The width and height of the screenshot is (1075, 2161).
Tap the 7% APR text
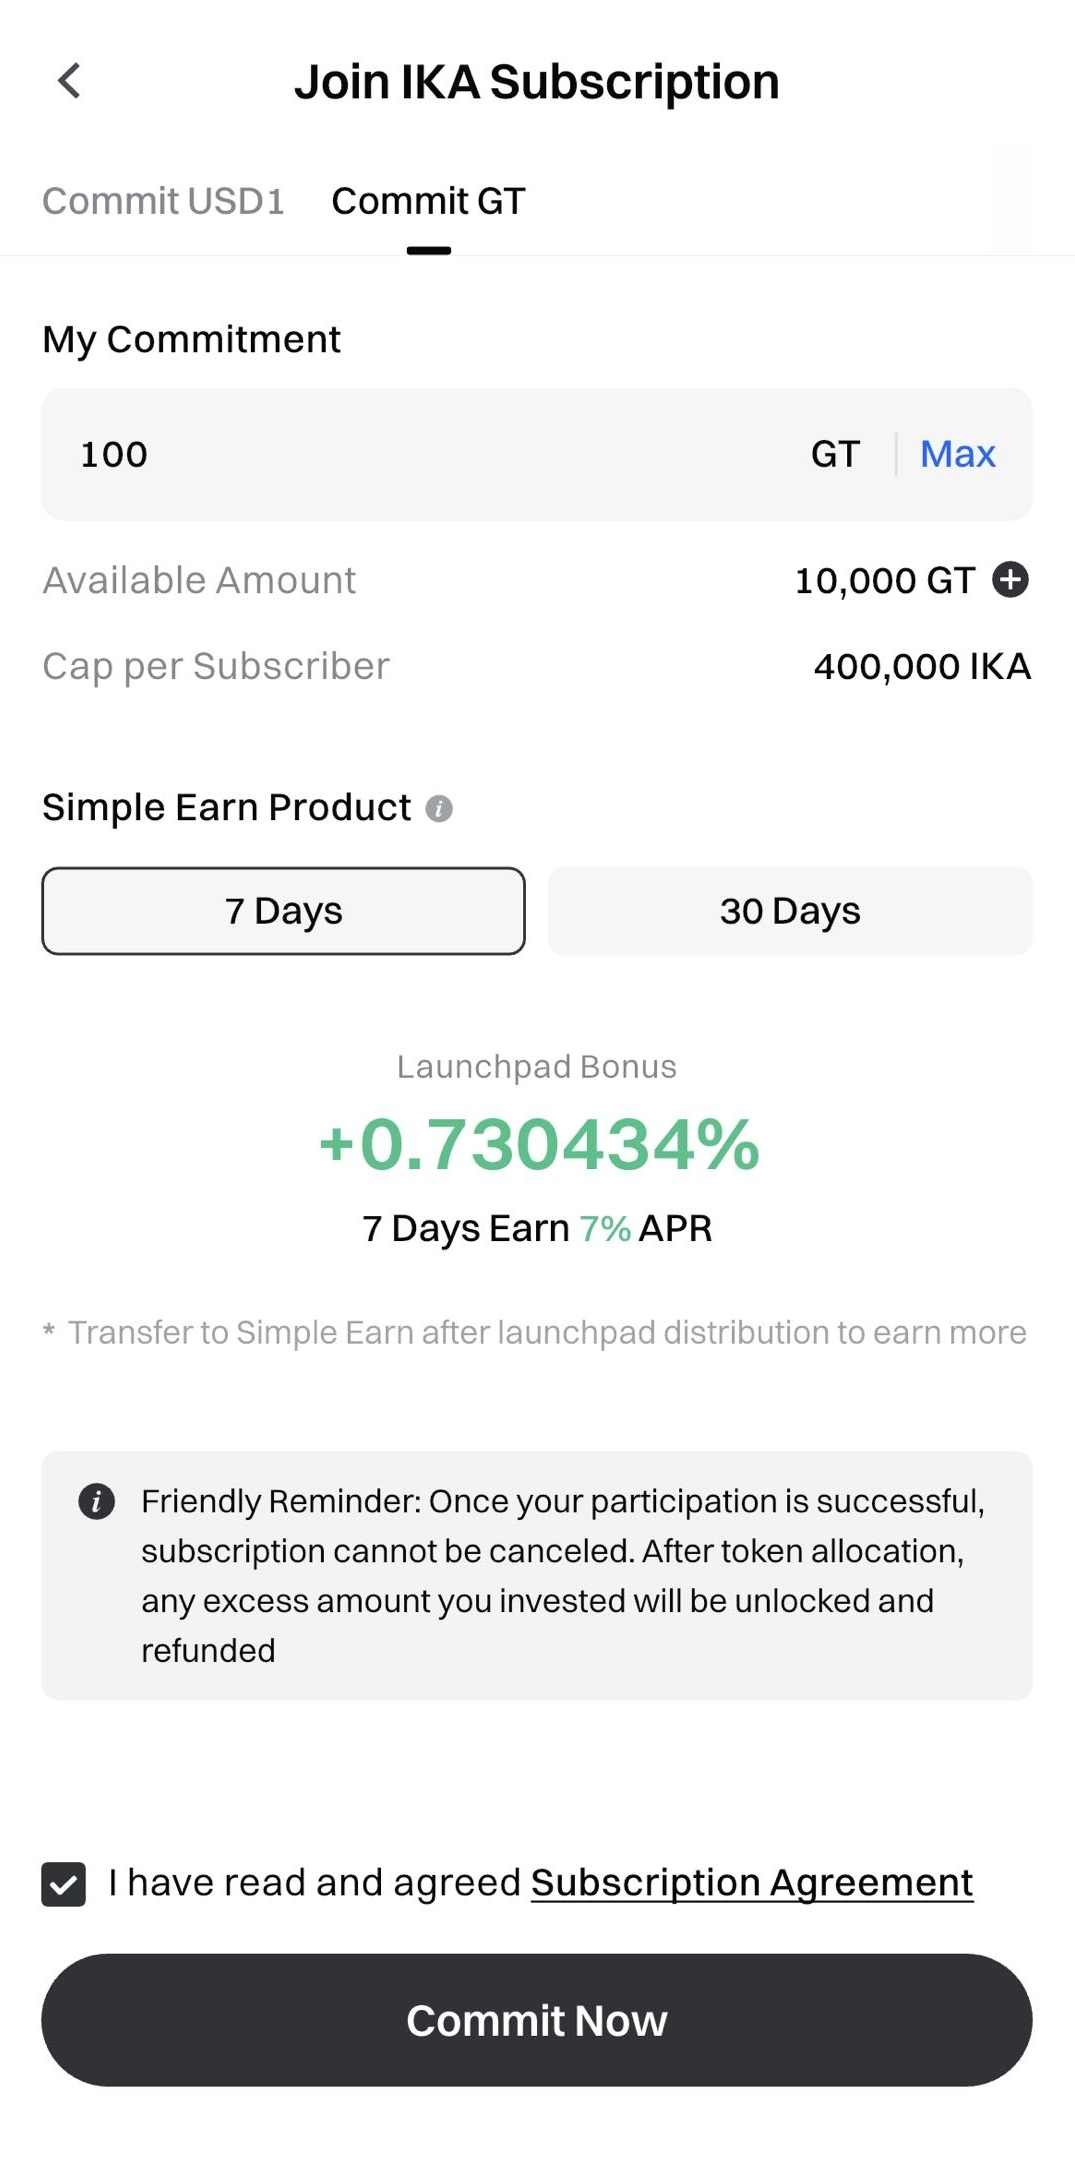606,1228
